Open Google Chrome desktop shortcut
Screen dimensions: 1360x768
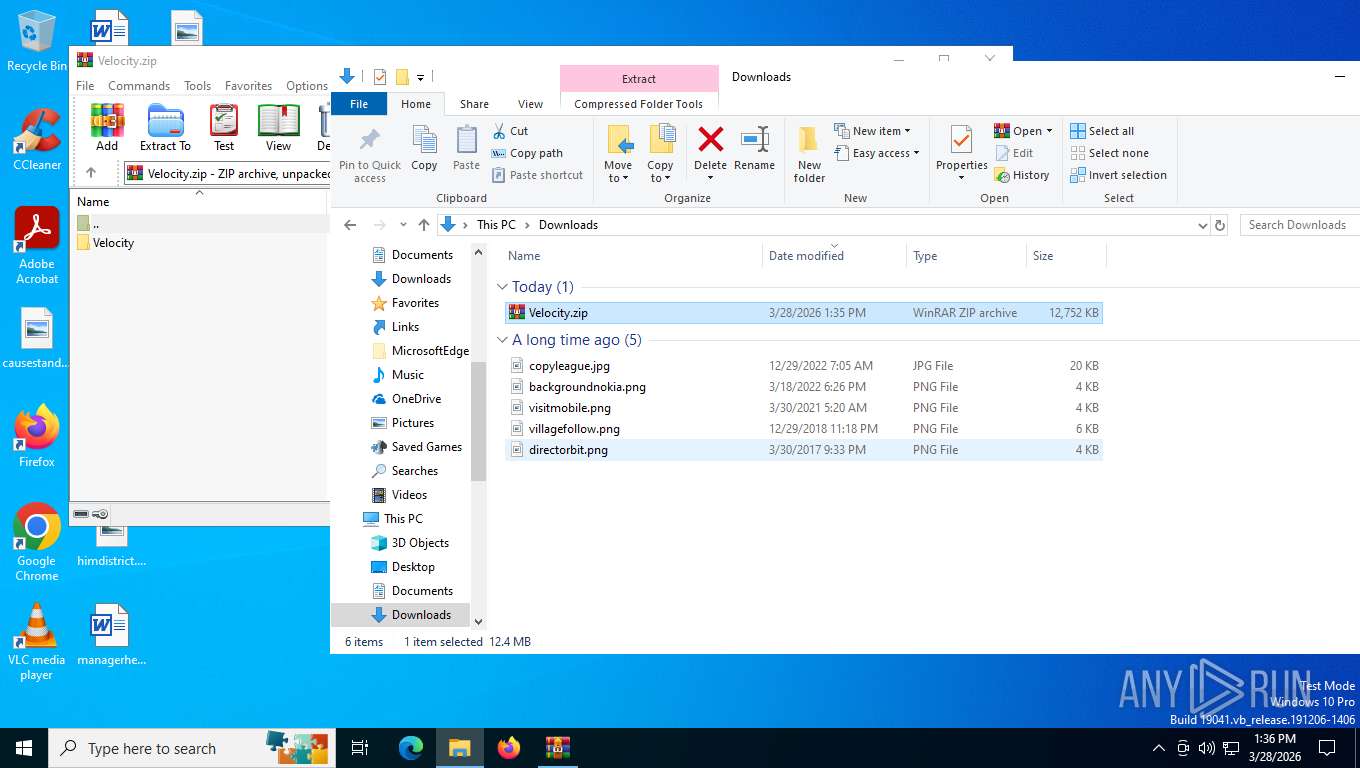pyautogui.click(x=37, y=541)
